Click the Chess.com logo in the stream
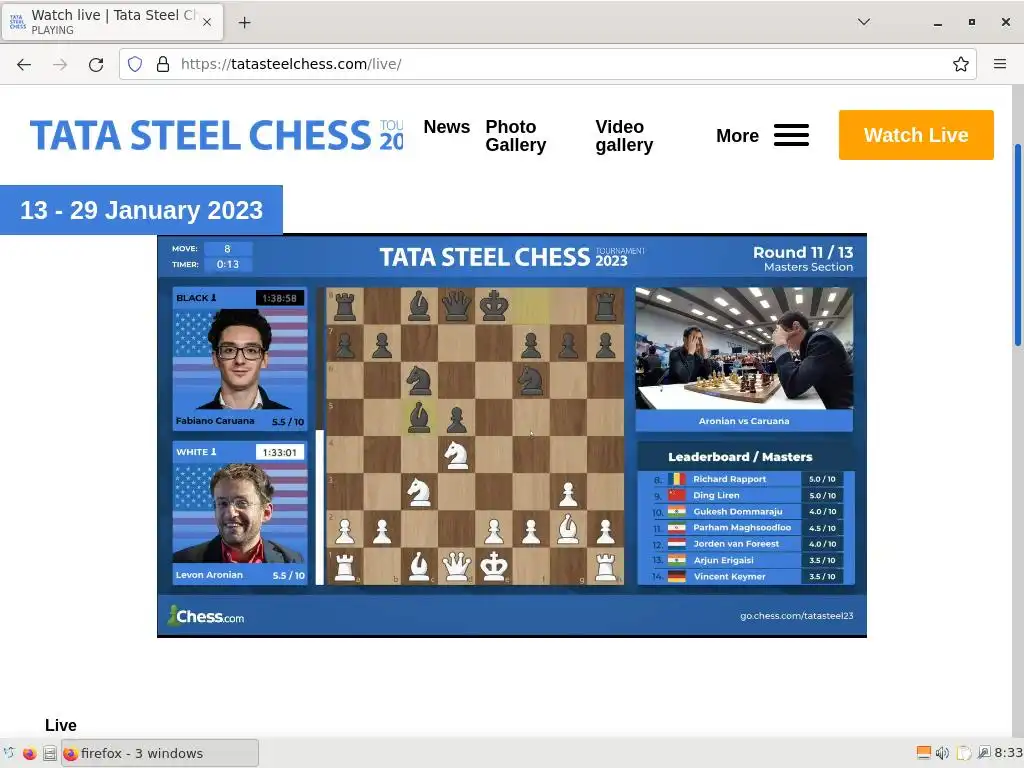Screen dimensions: 1024x768 tap(206, 616)
